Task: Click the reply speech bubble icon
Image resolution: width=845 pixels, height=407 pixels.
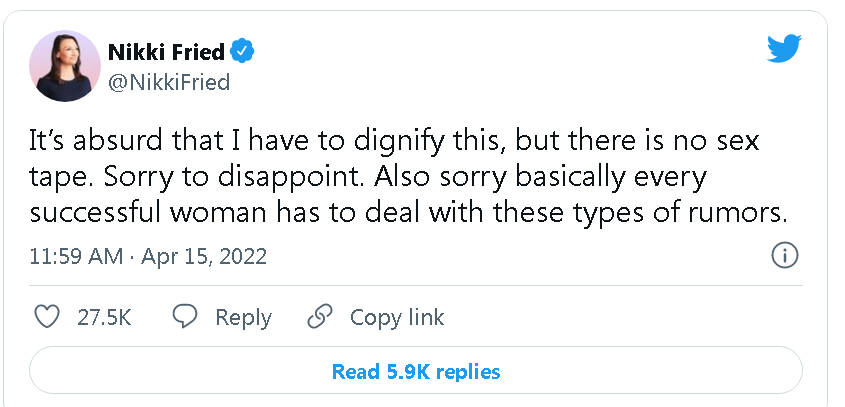Action: pyautogui.click(x=185, y=316)
